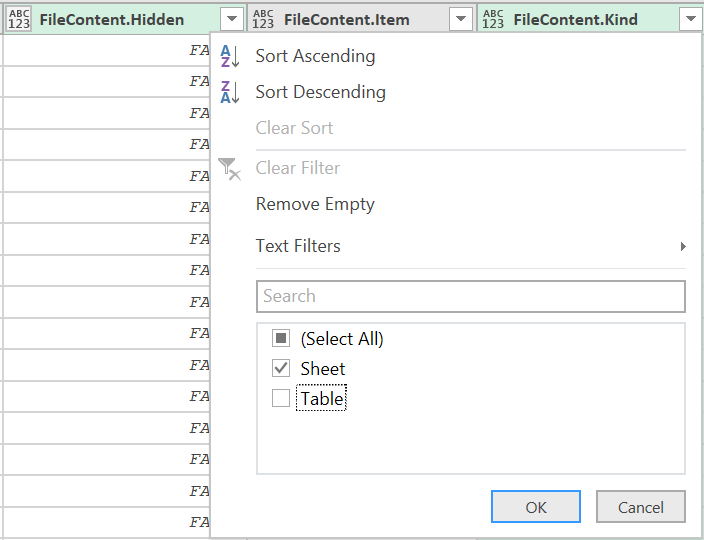The image size is (704, 540).
Task: Open the FileContent.Item column filter dropdown
Action: point(461,19)
